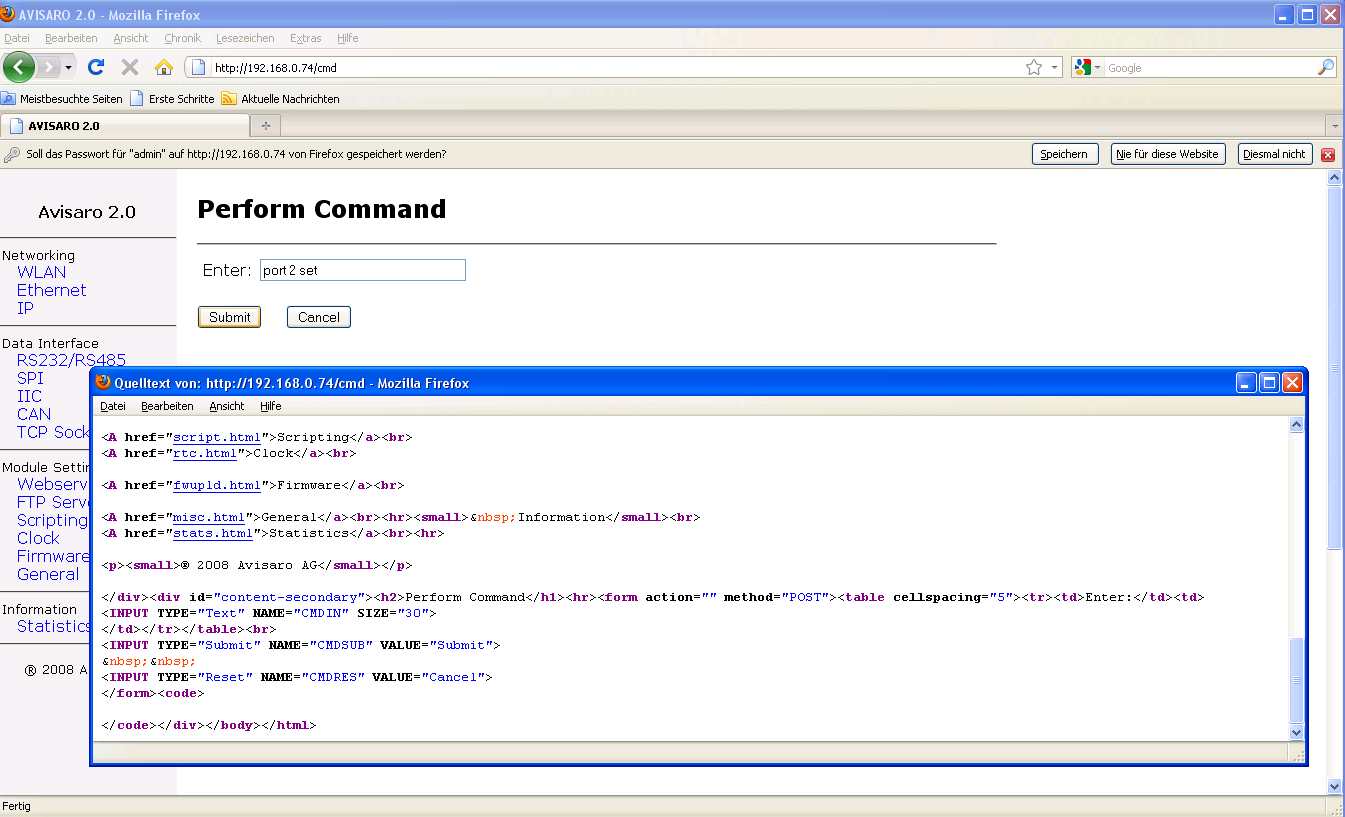Open the home page icon
Image resolution: width=1345 pixels, height=817 pixels.
[164, 67]
